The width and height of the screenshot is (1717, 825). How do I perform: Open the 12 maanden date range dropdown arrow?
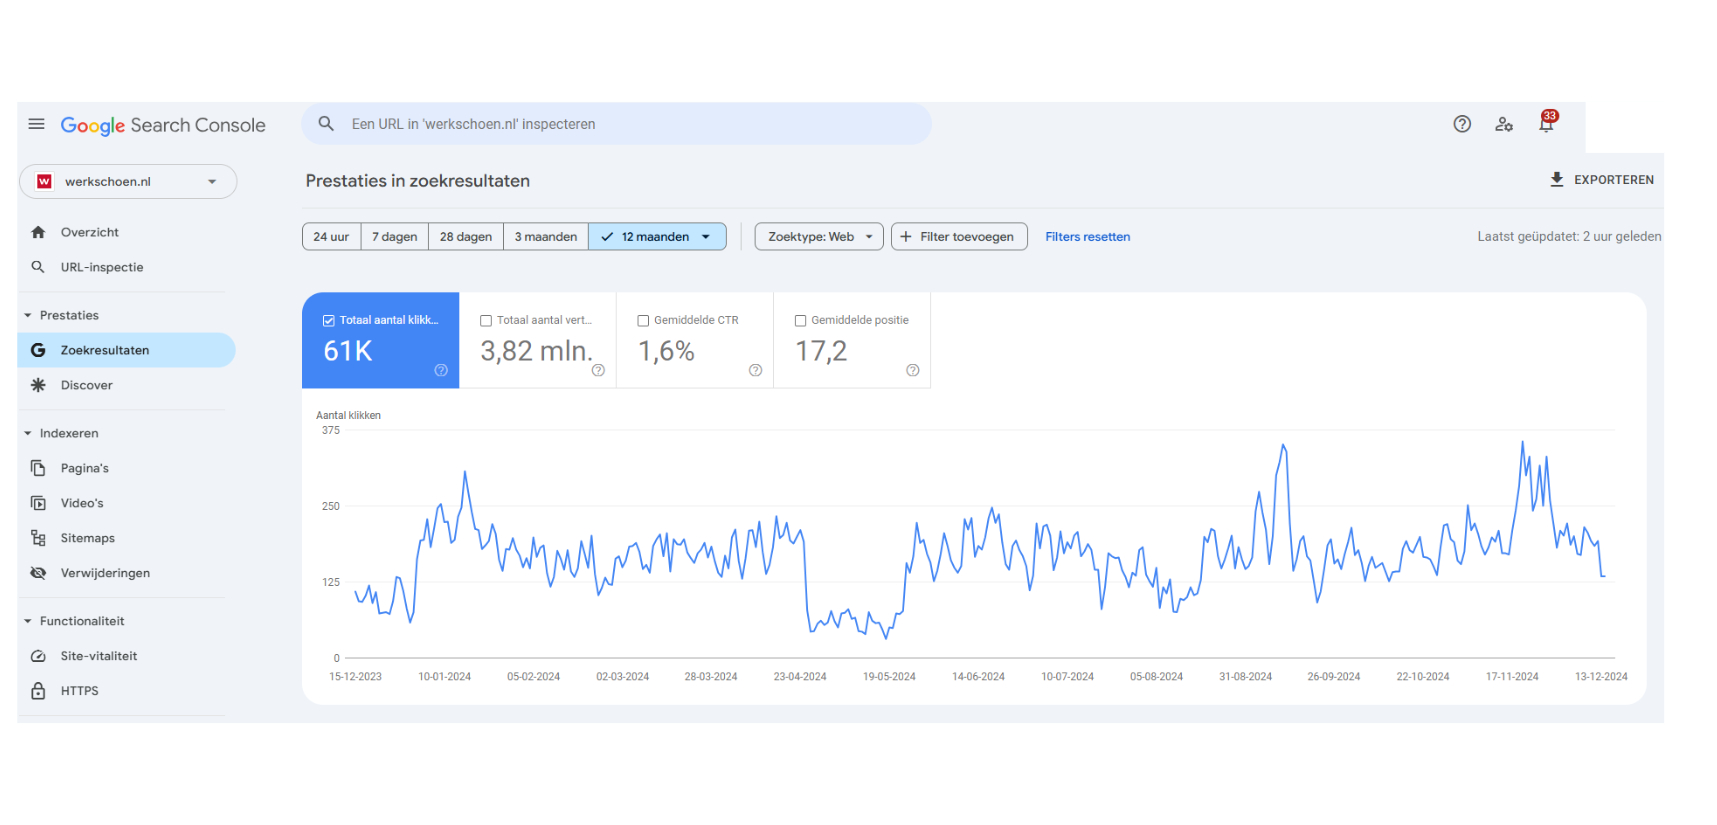coord(706,237)
